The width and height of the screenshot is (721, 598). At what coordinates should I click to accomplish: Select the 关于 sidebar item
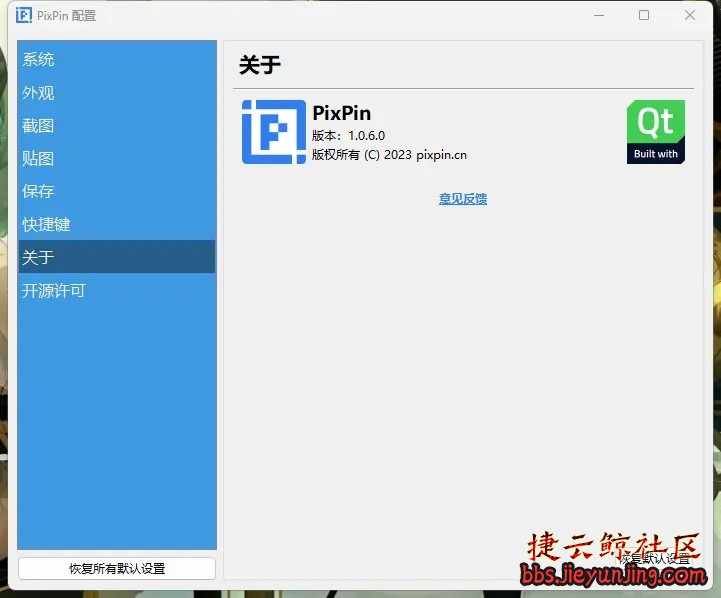point(116,257)
